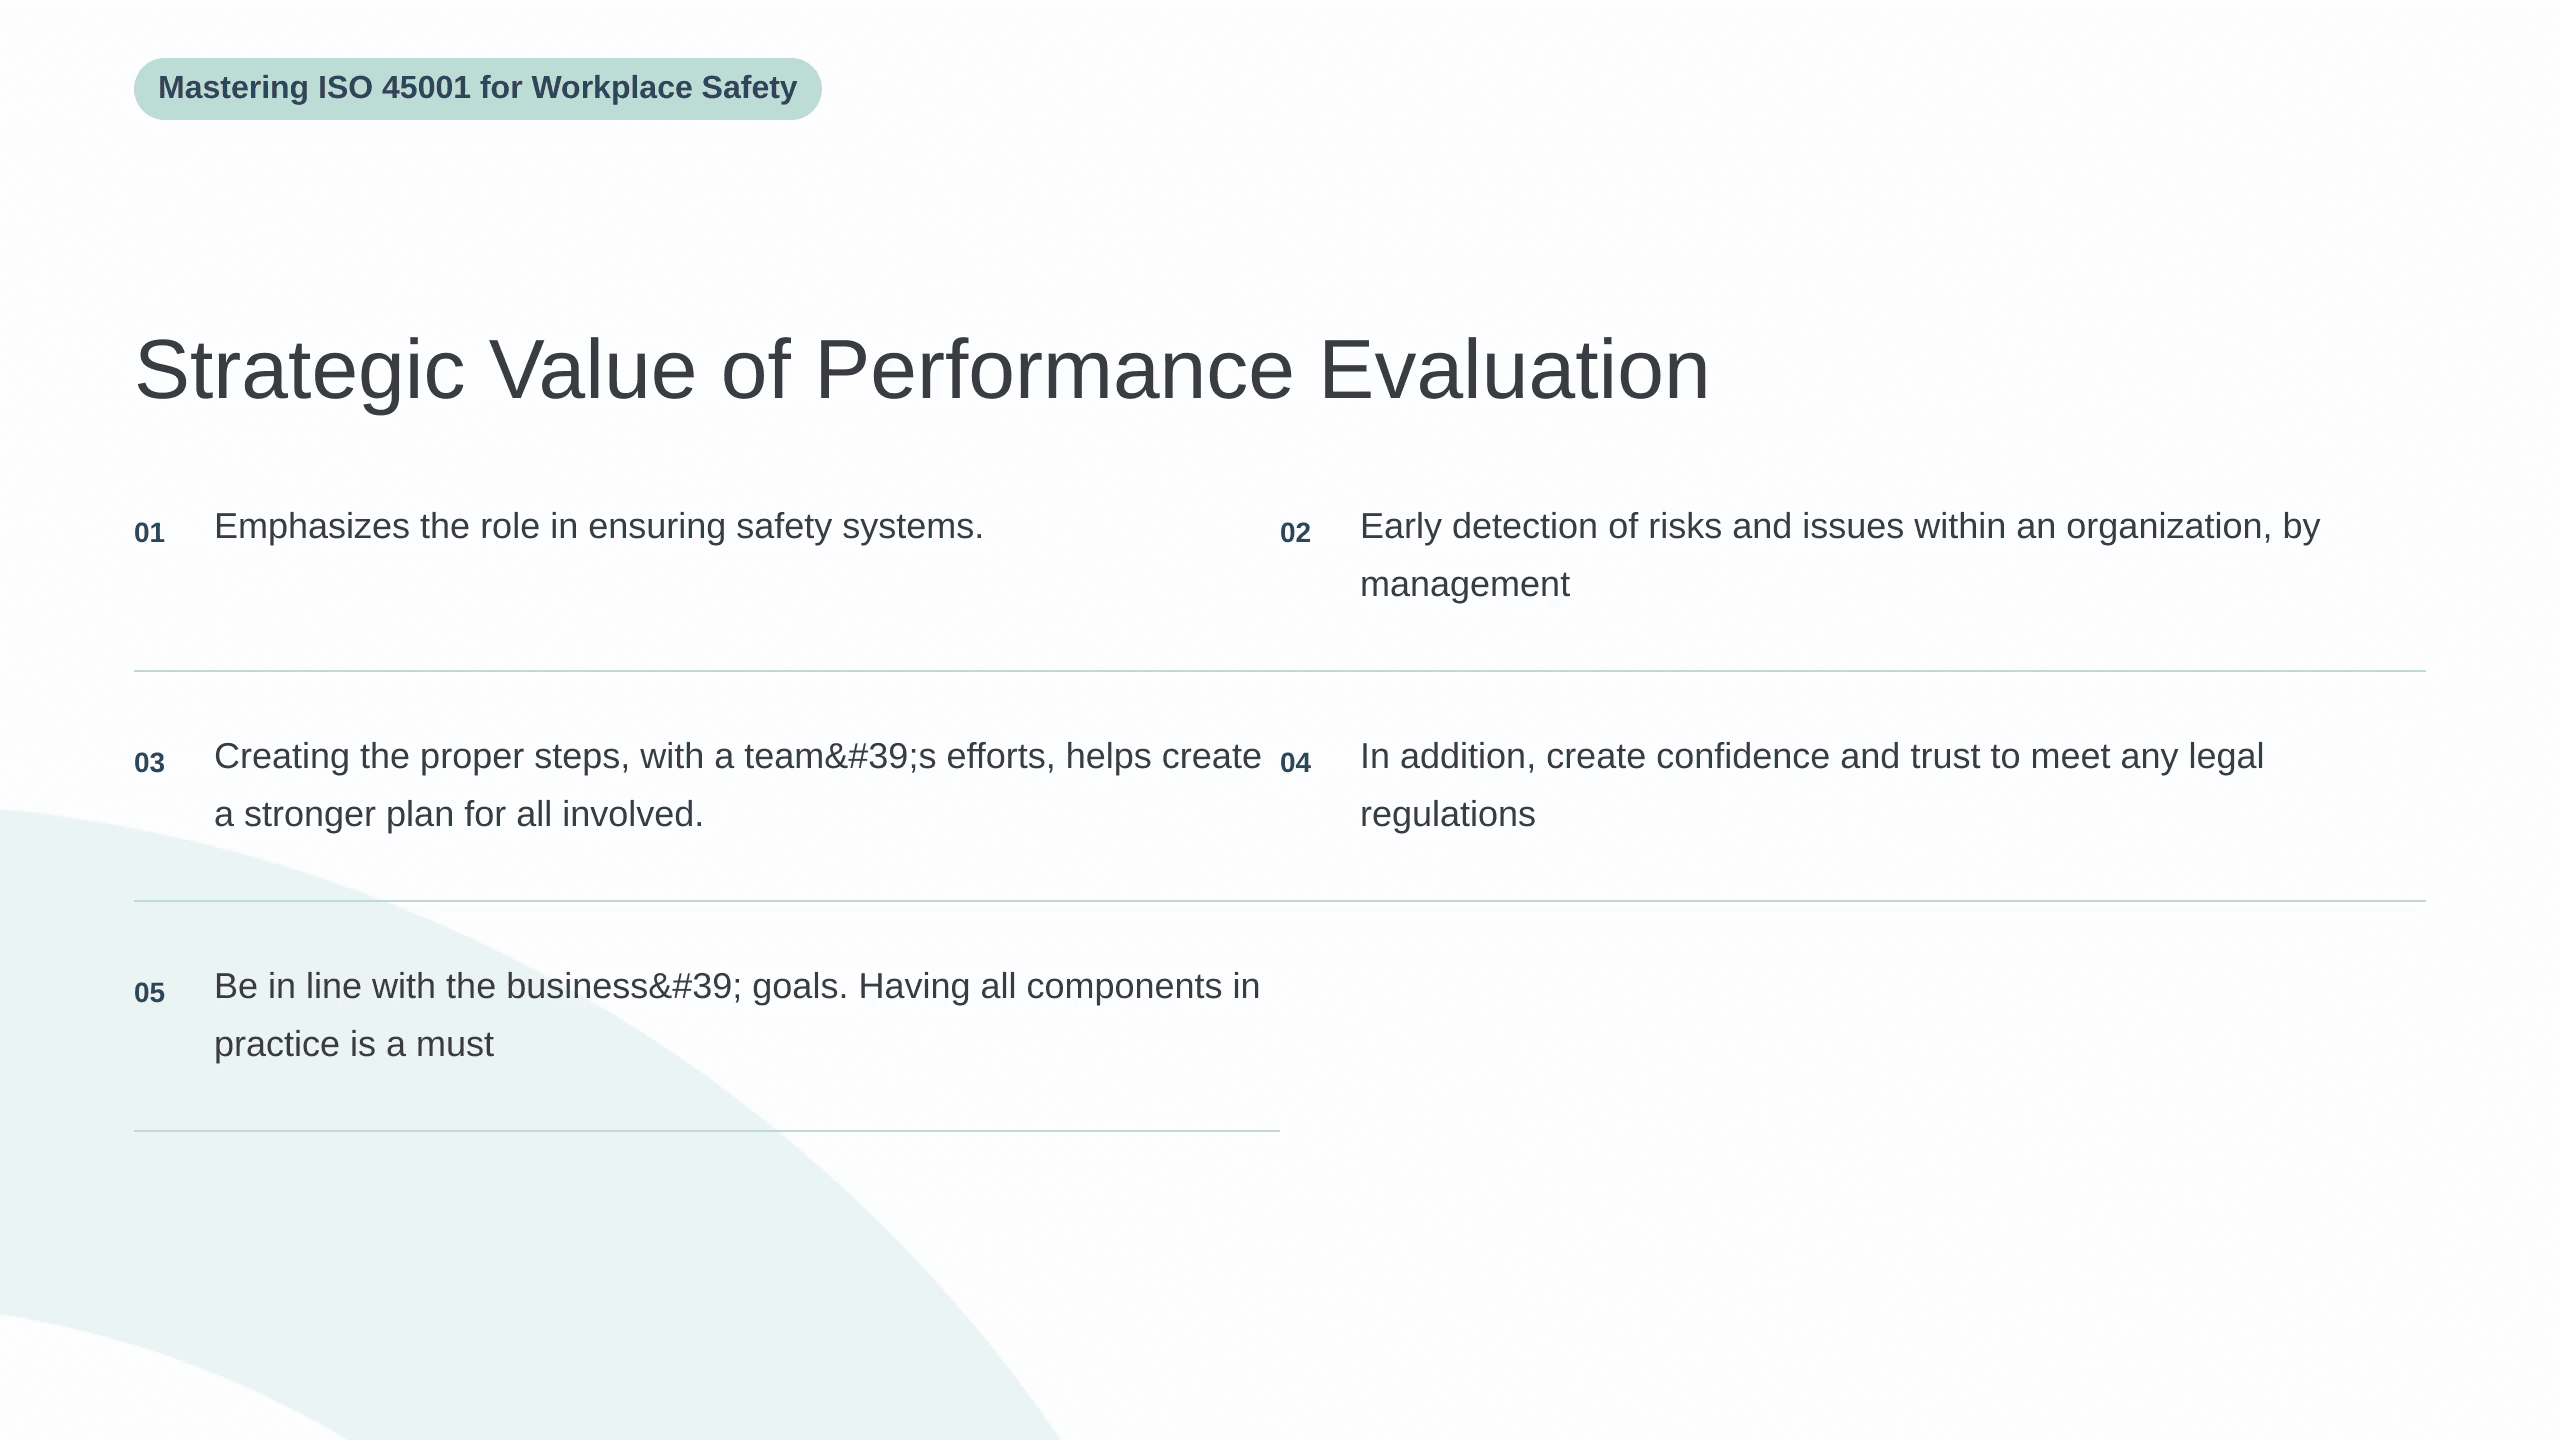Click the phrase practice is a must
This screenshot has height=1440, width=2560.
(x=354, y=1044)
